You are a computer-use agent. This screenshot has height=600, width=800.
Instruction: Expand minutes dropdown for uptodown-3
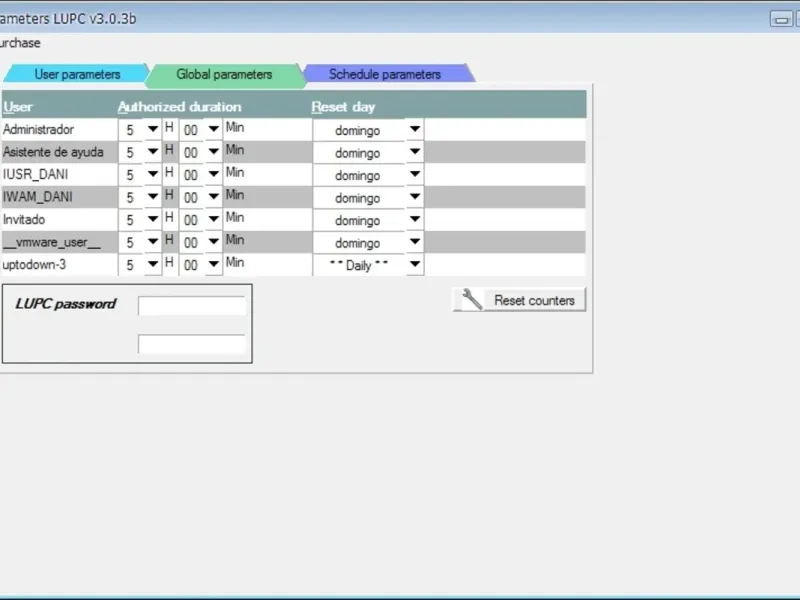pyautogui.click(x=213, y=264)
